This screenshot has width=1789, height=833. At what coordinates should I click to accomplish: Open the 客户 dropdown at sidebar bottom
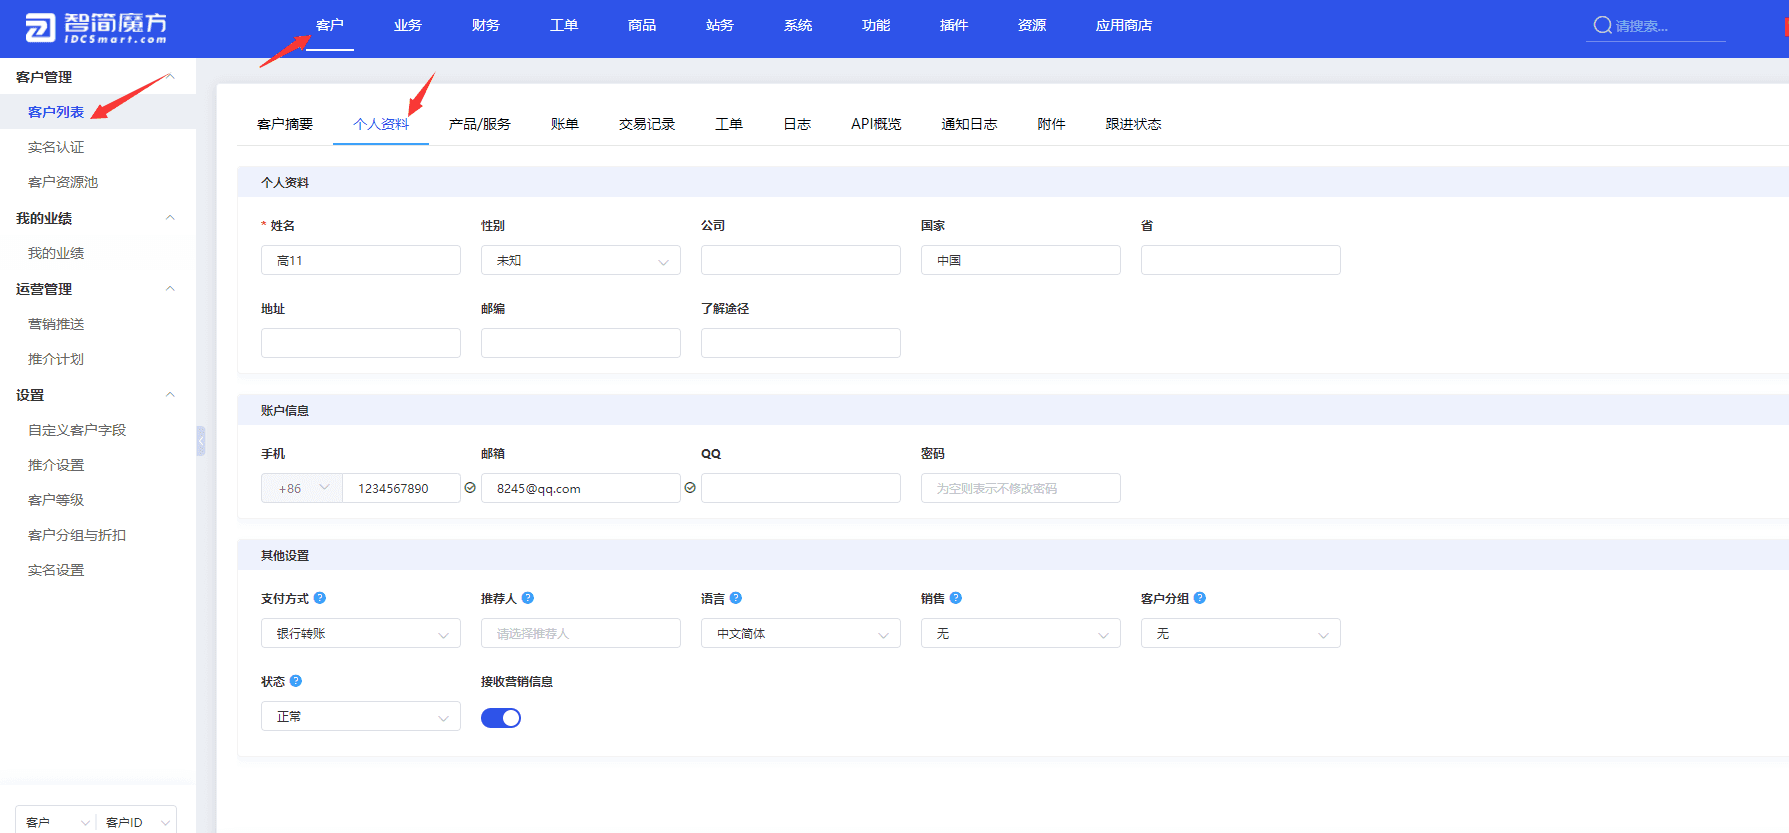56,821
